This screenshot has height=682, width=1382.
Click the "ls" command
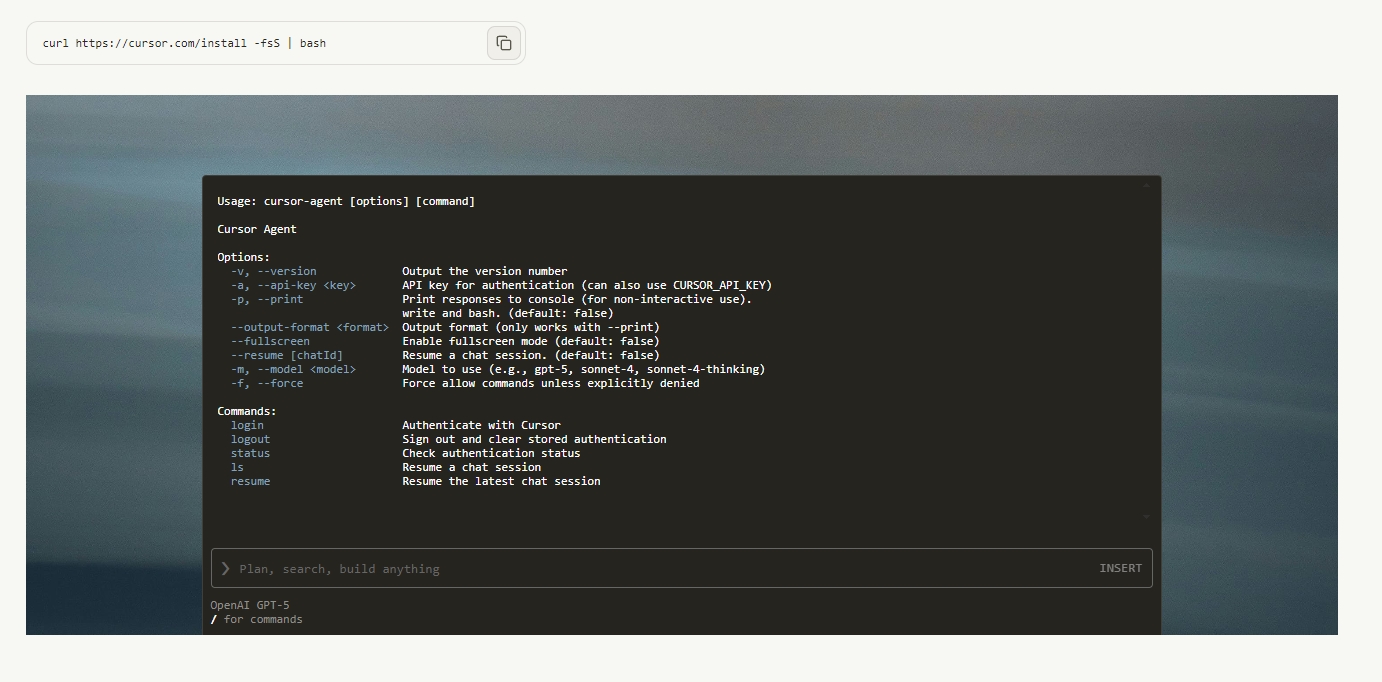coord(237,467)
